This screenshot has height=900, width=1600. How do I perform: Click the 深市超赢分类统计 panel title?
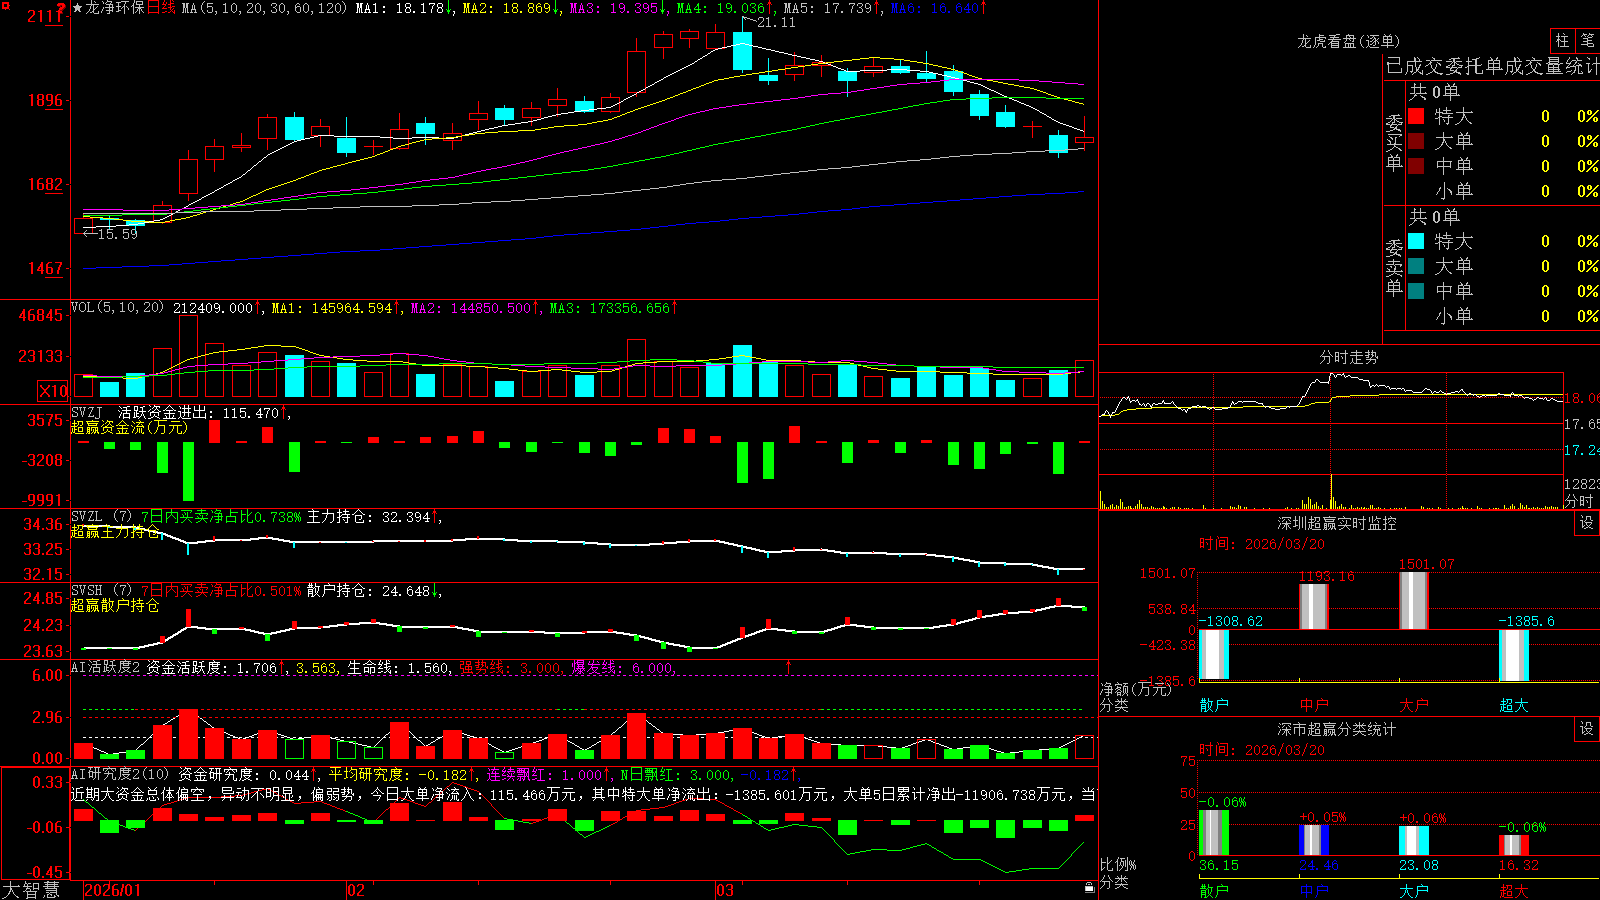click(1336, 729)
